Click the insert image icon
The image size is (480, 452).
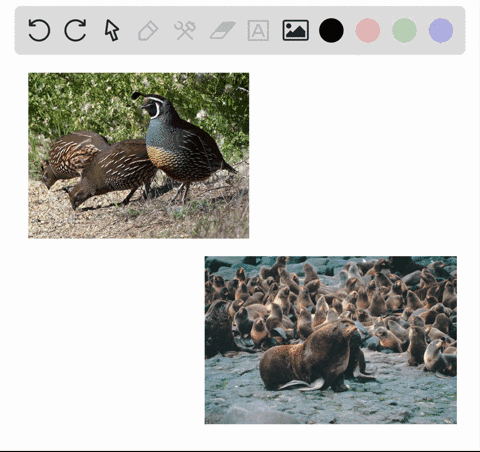click(x=296, y=30)
